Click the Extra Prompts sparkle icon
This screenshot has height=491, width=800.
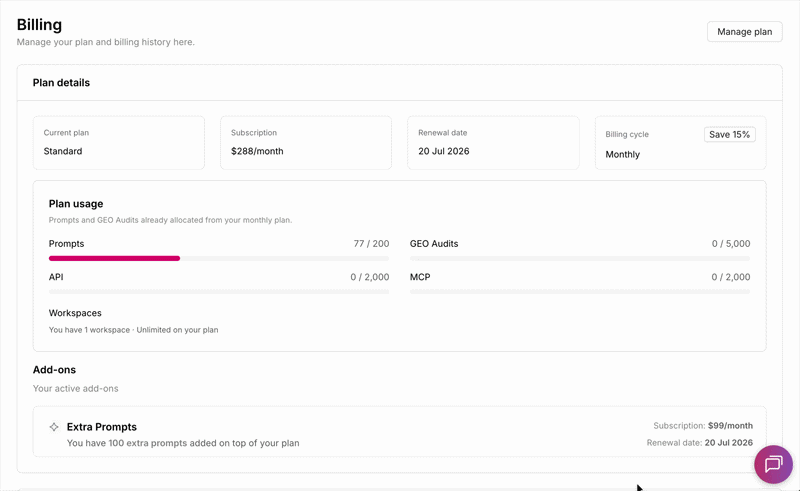coord(54,427)
